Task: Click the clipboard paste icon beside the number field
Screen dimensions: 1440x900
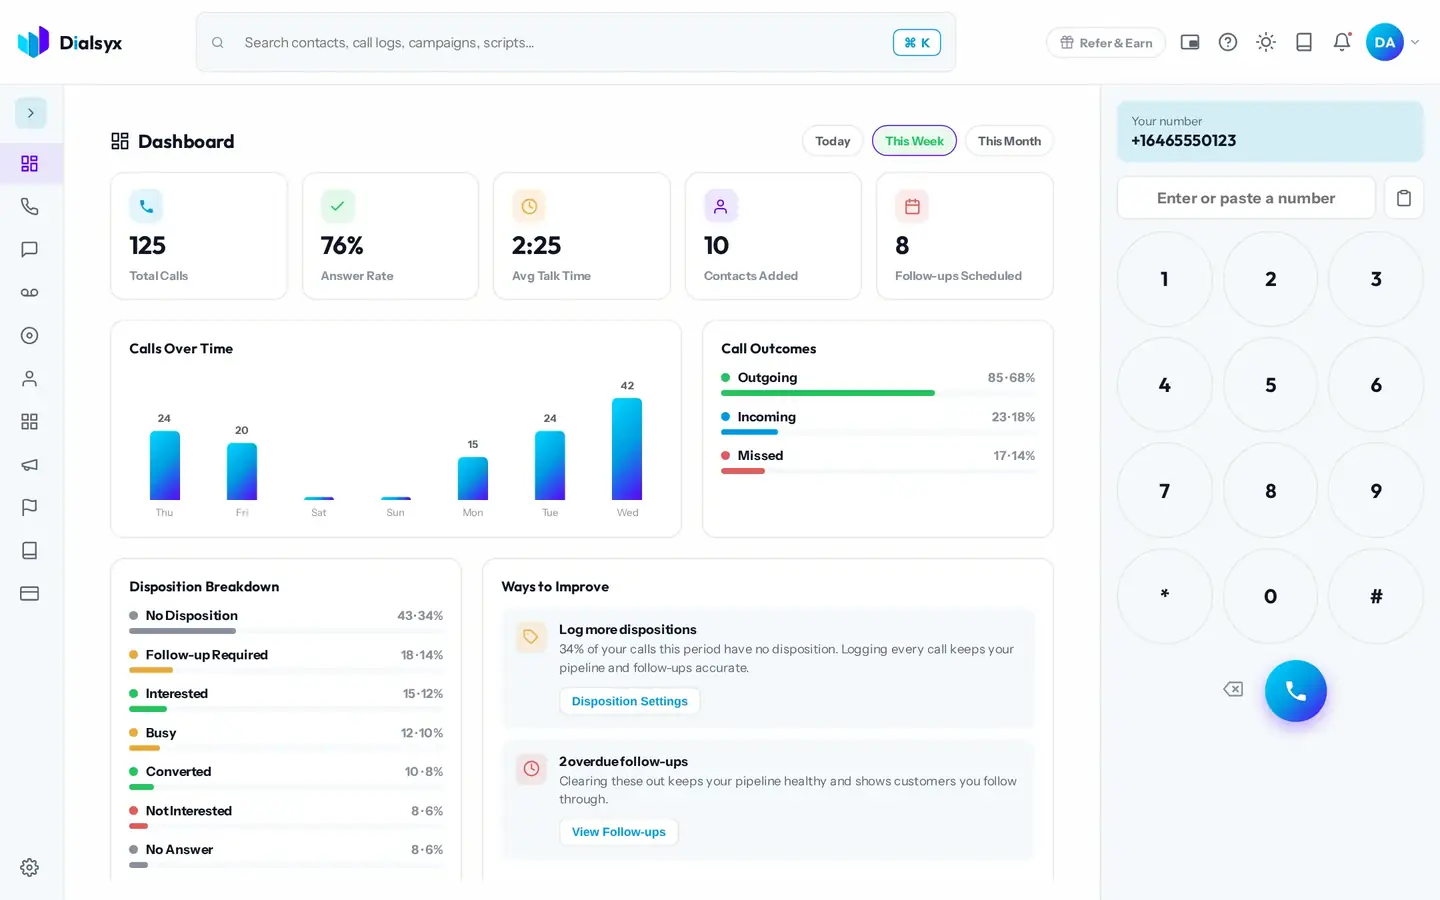Action: click(x=1404, y=198)
